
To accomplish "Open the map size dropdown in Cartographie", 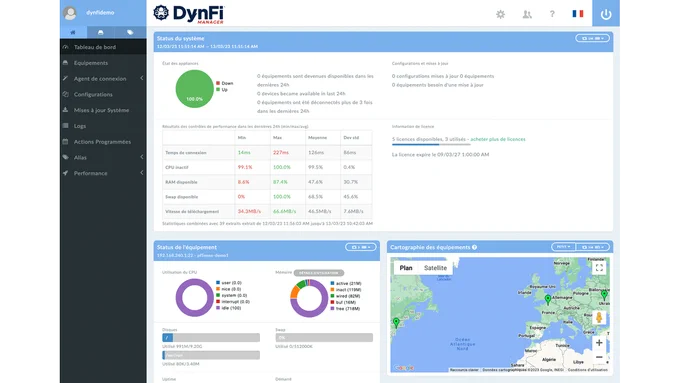I will click(x=563, y=247).
